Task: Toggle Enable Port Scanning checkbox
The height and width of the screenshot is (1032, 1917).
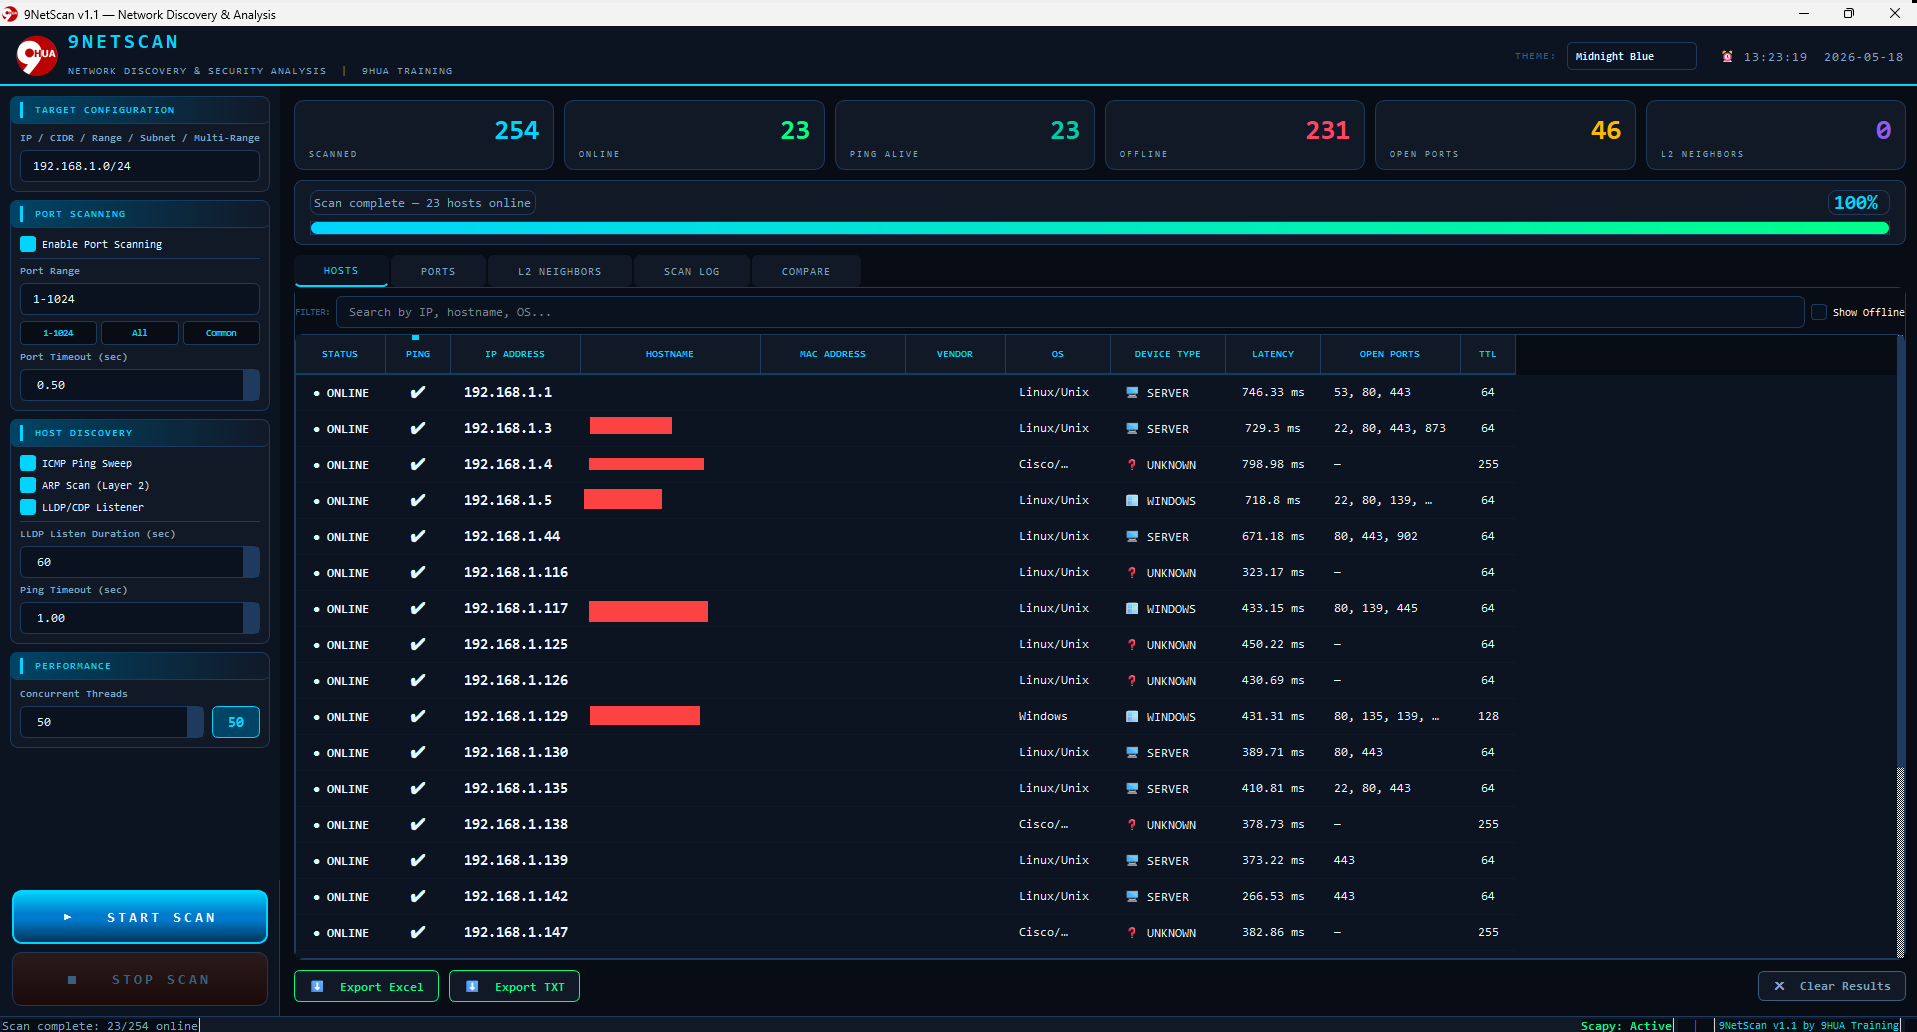Action: pyautogui.click(x=28, y=244)
